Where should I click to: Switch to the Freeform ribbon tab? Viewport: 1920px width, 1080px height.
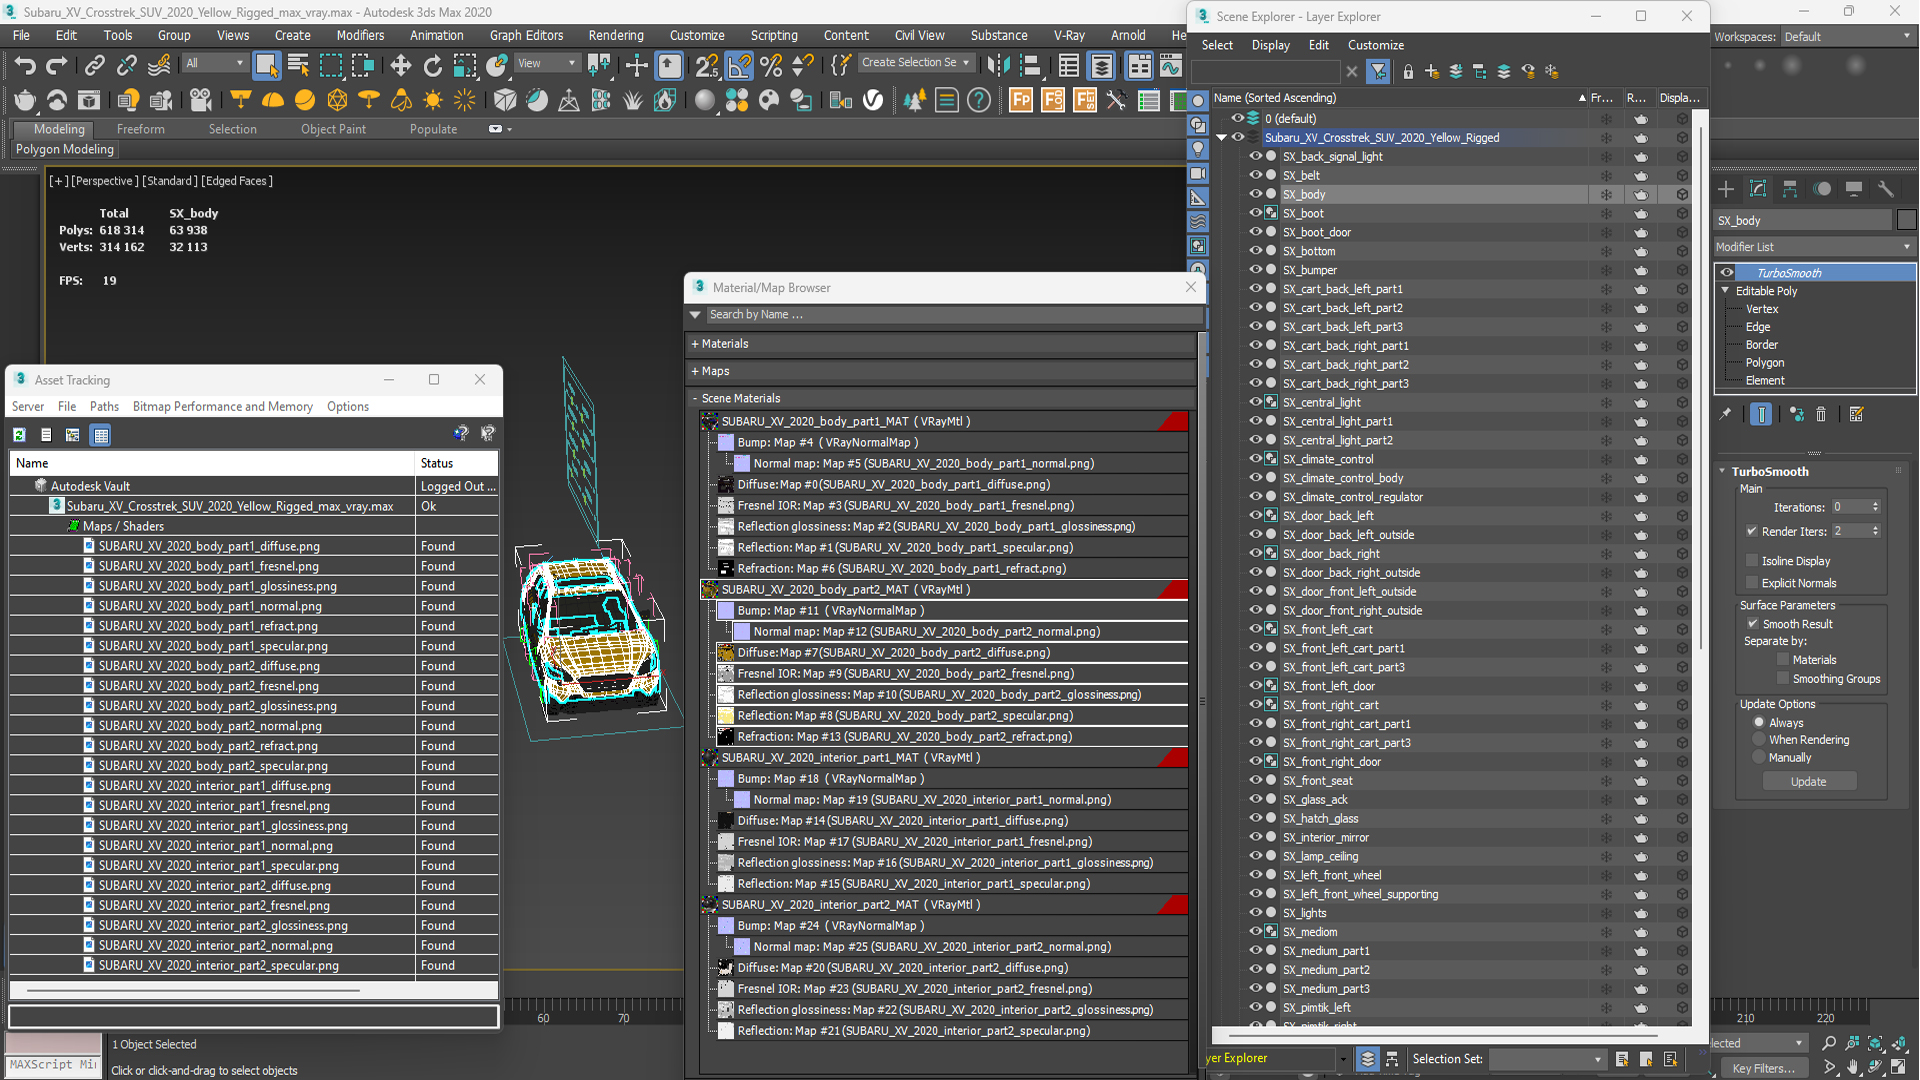coord(140,129)
